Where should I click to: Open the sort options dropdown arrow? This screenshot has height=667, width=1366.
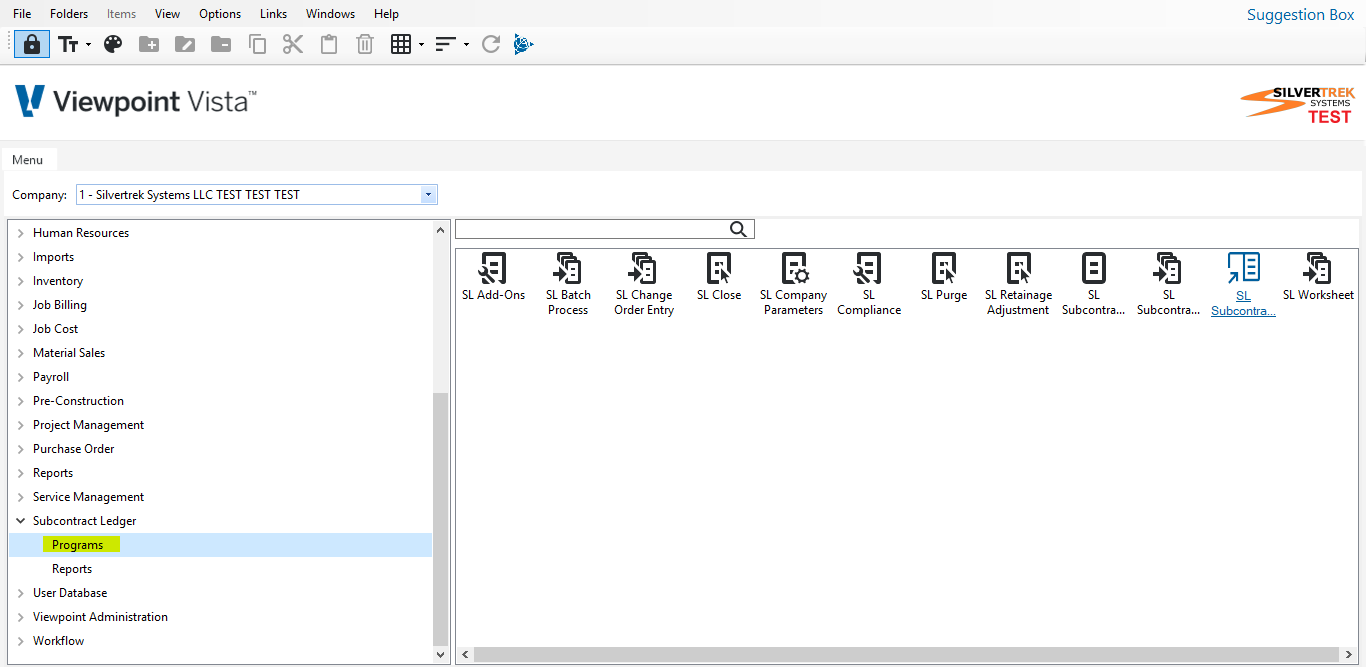click(466, 45)
